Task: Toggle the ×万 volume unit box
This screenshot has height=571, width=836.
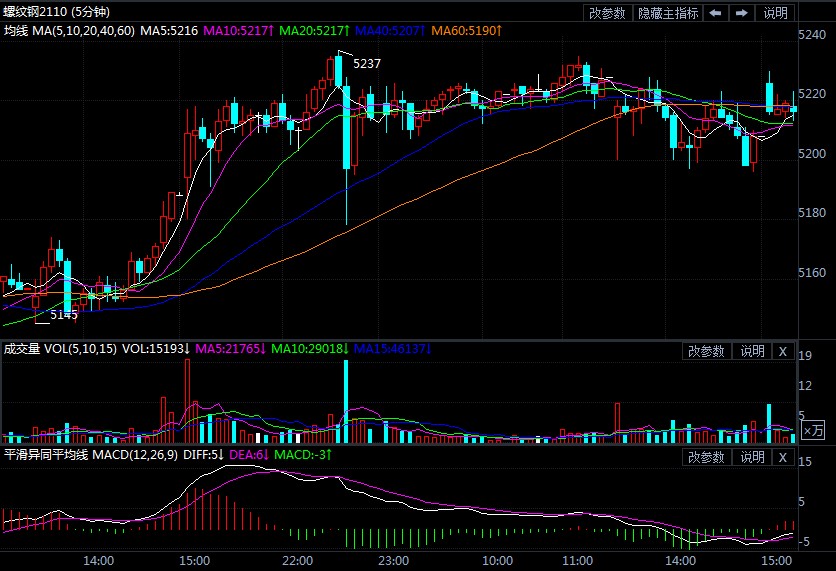Action: click(785, 430)
